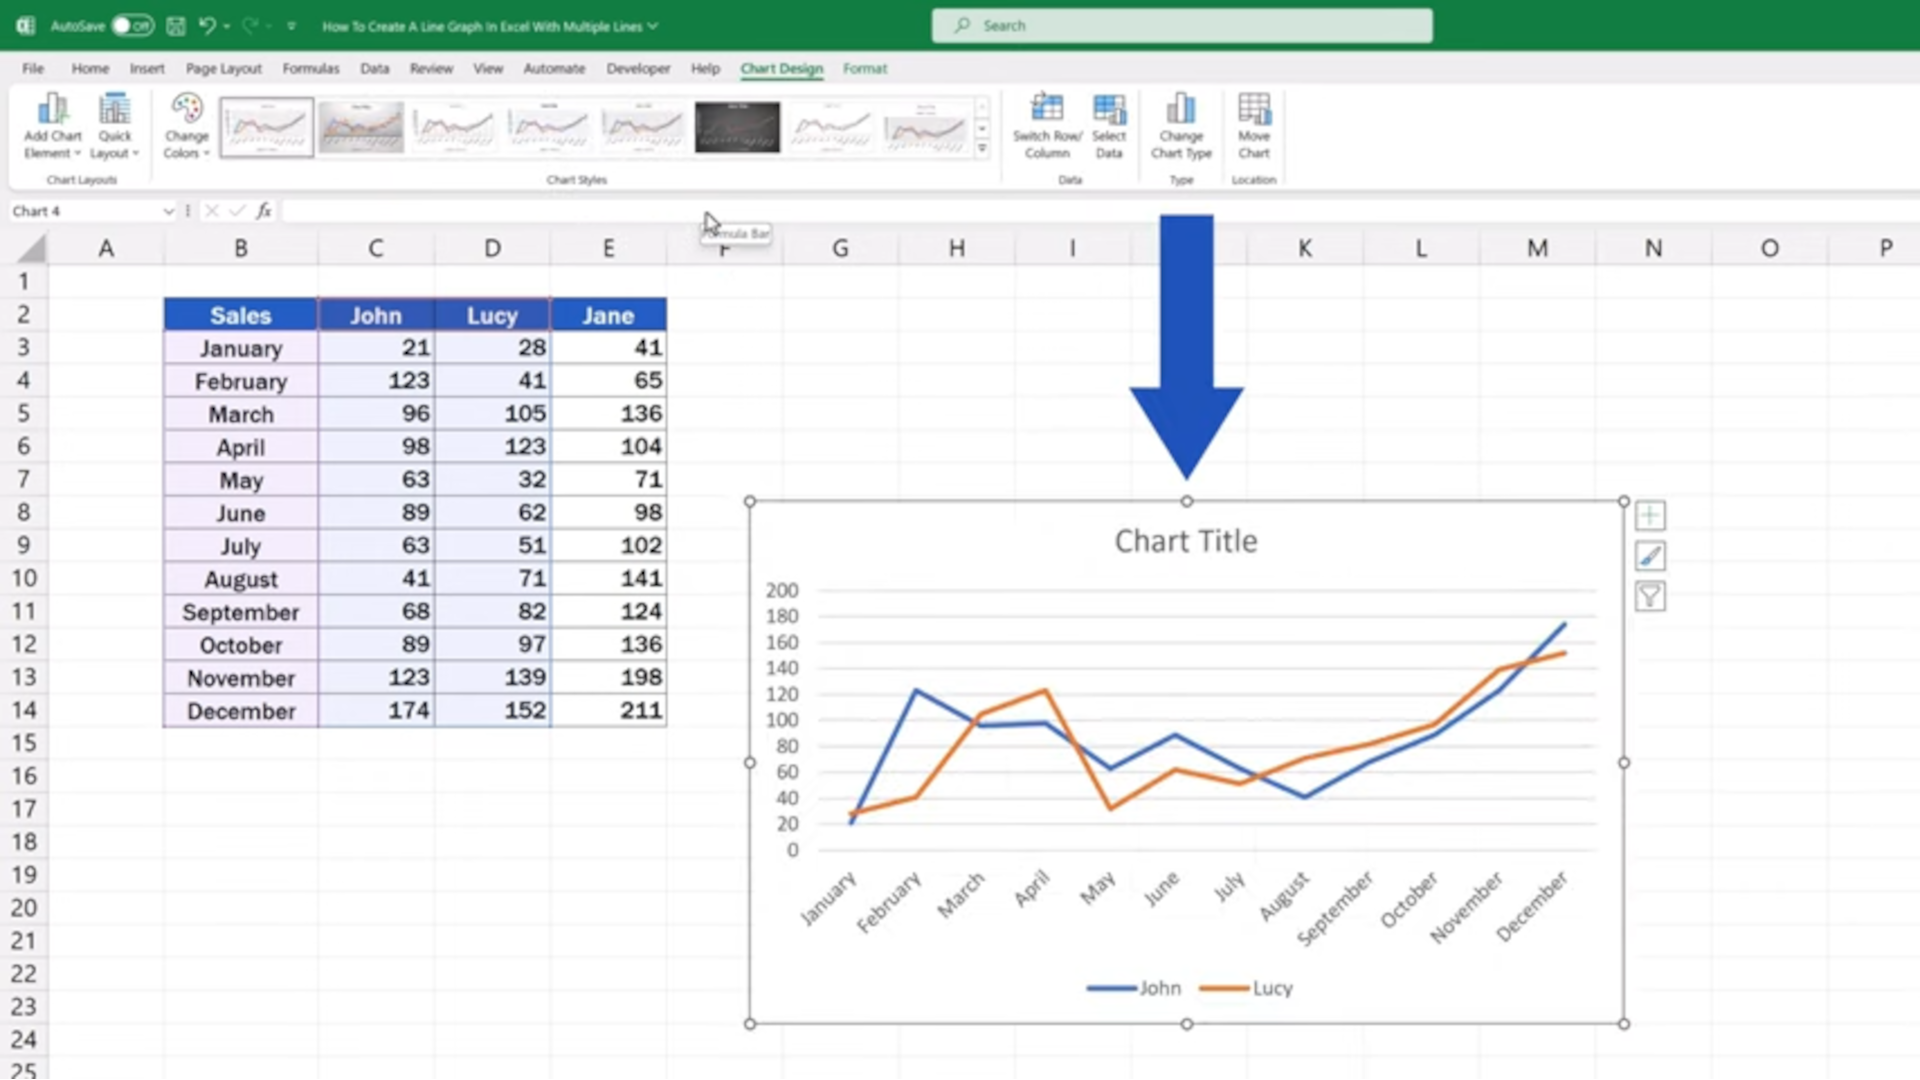The width and height of the screenshot is (1920, 1080).
Task: Click the Undo button
Action: pos(207,26)
